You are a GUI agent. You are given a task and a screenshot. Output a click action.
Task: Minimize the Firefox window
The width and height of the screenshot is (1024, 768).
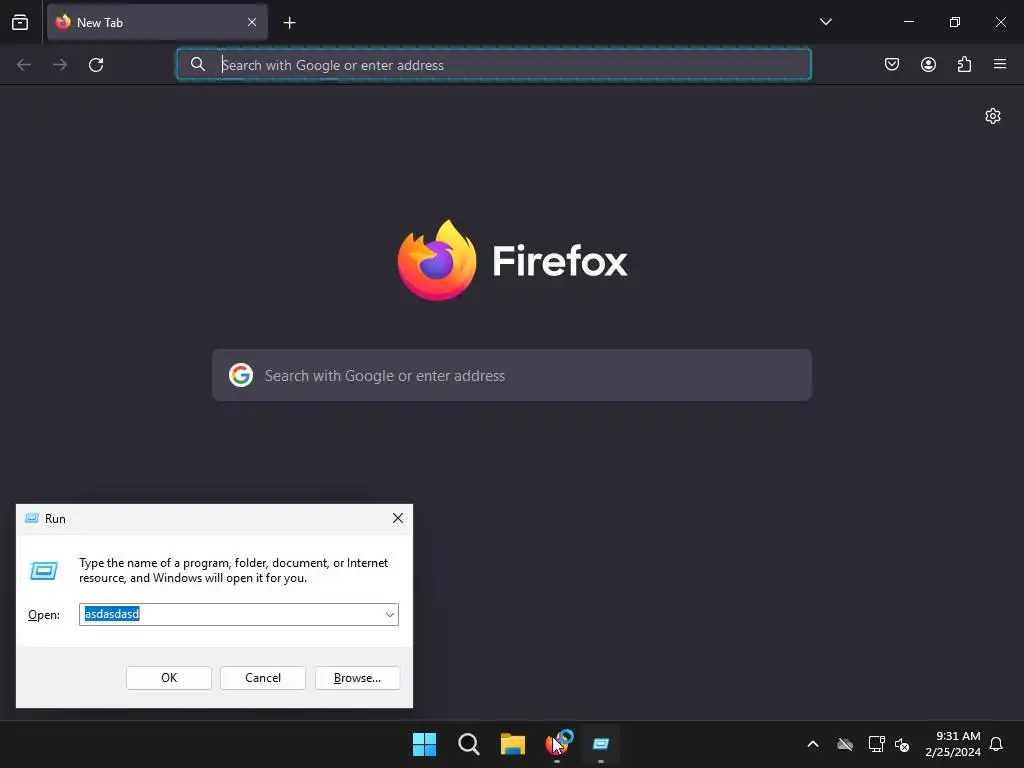coord(908,22)
